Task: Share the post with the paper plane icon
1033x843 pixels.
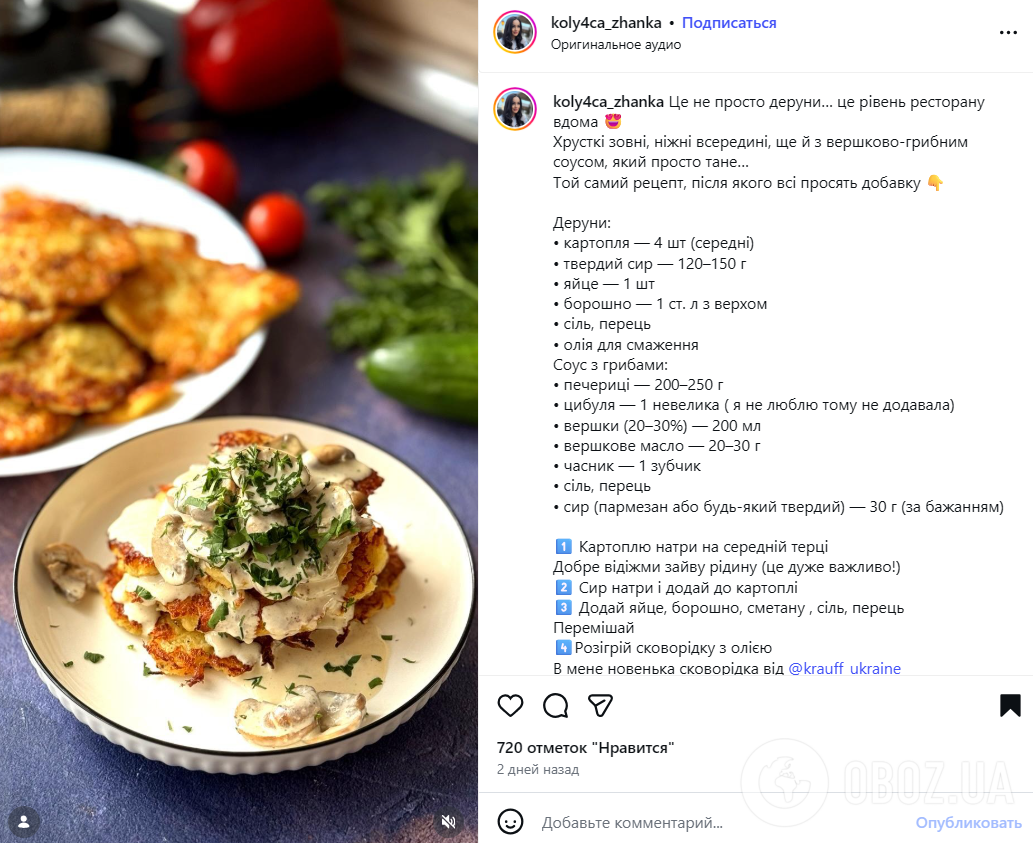Action: pos(600,705)
